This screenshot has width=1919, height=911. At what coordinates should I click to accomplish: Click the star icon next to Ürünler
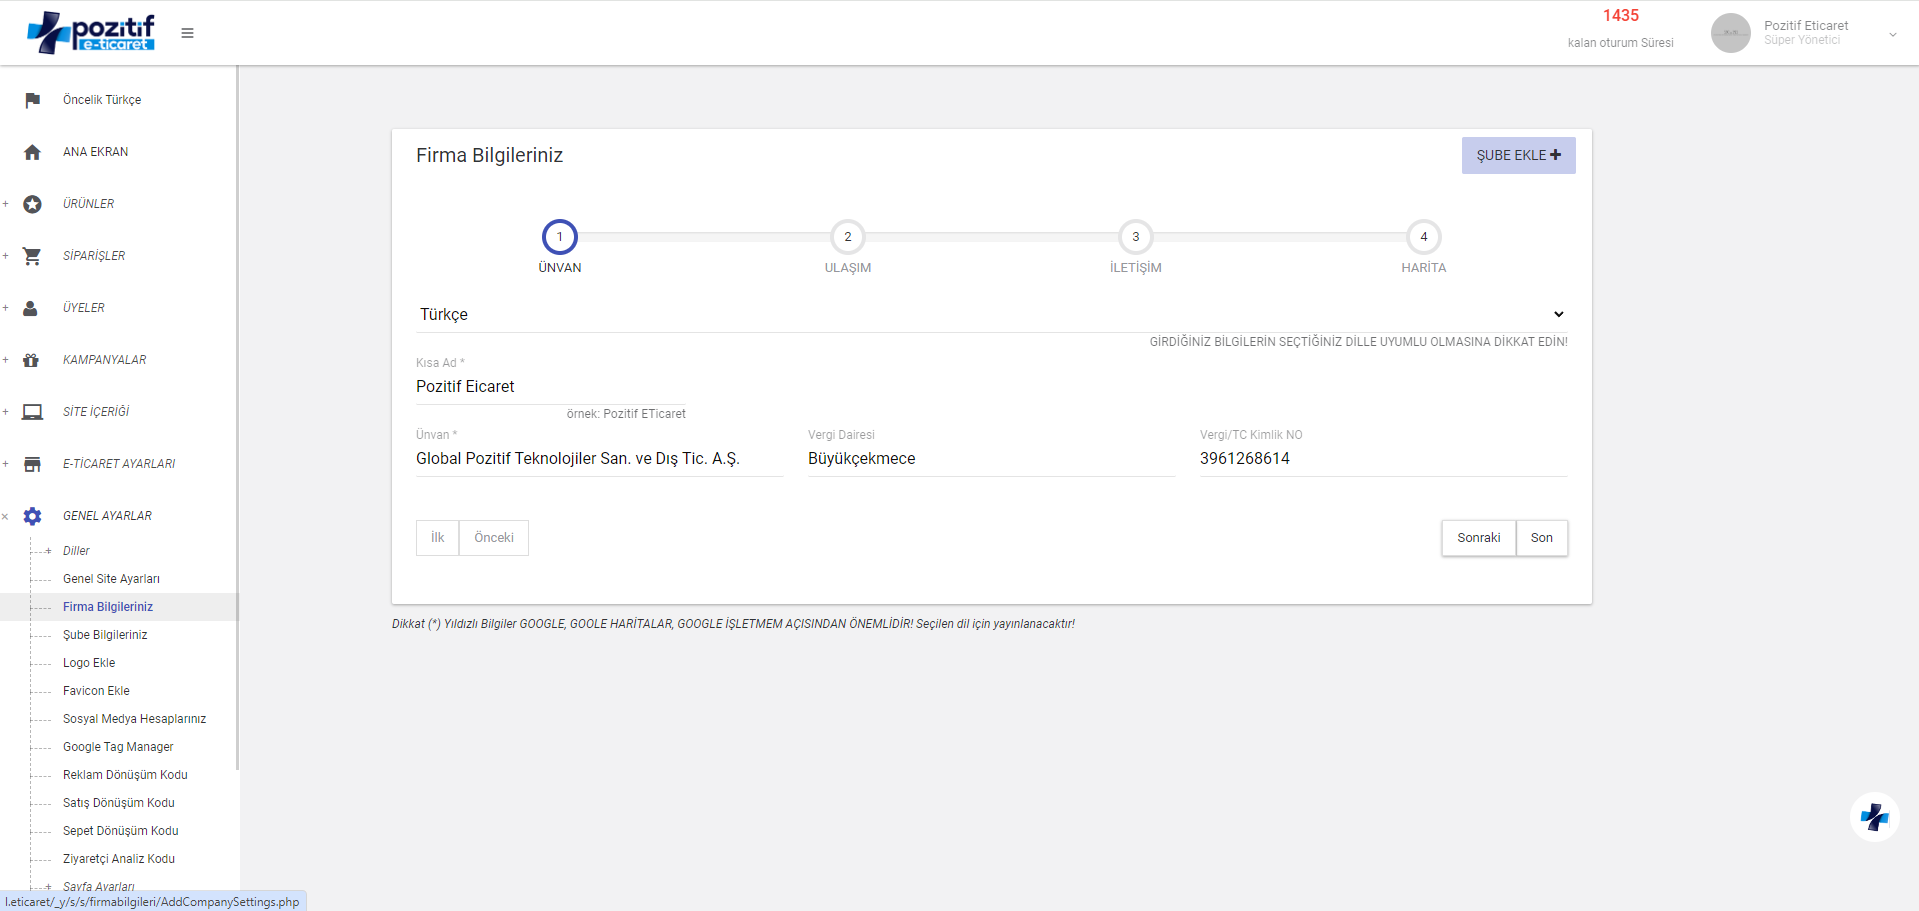32,204
